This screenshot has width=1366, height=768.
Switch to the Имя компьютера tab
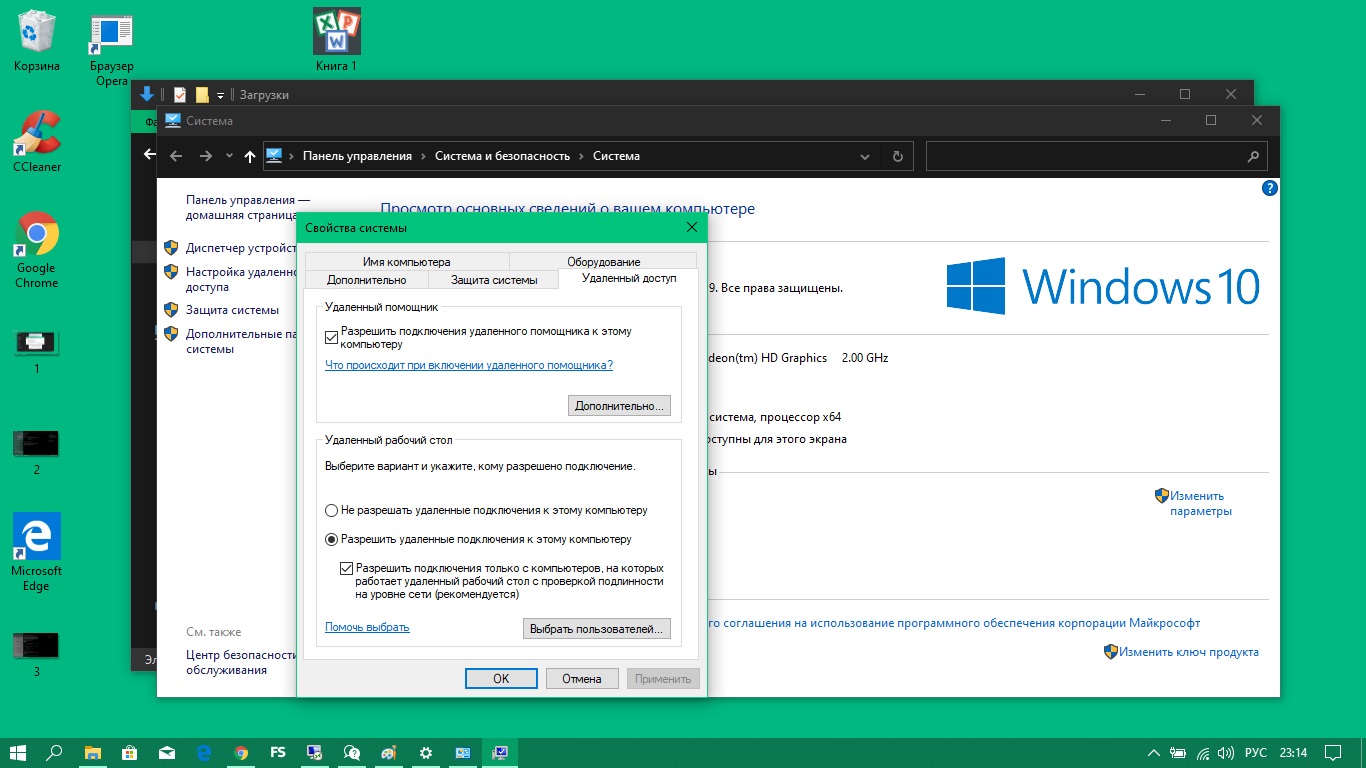[407, 261]
